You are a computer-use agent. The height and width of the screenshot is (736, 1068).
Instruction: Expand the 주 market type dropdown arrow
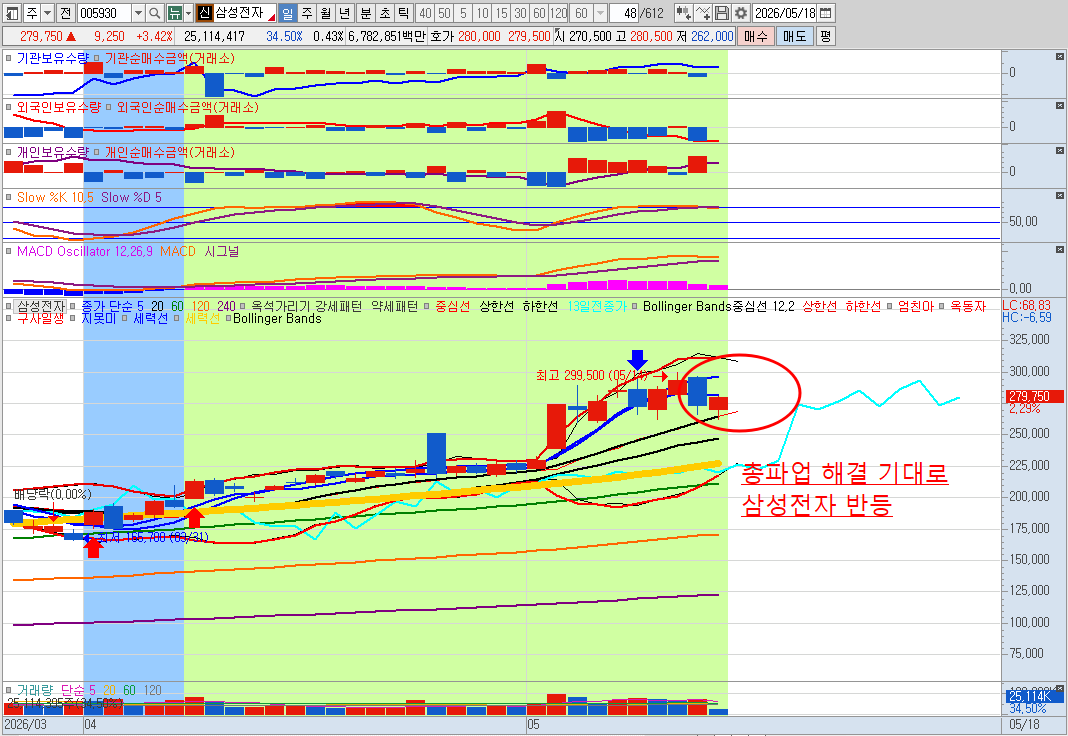[x=47, y=13]
